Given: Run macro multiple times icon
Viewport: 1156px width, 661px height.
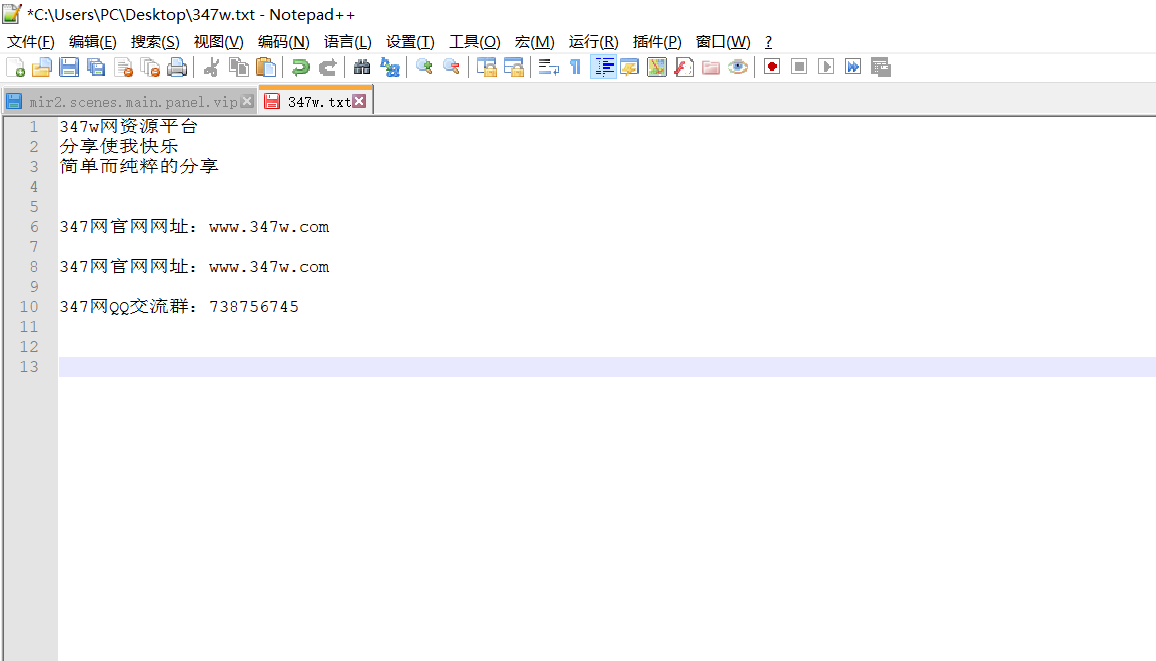Looking at the screenshot, I should 853,67.
